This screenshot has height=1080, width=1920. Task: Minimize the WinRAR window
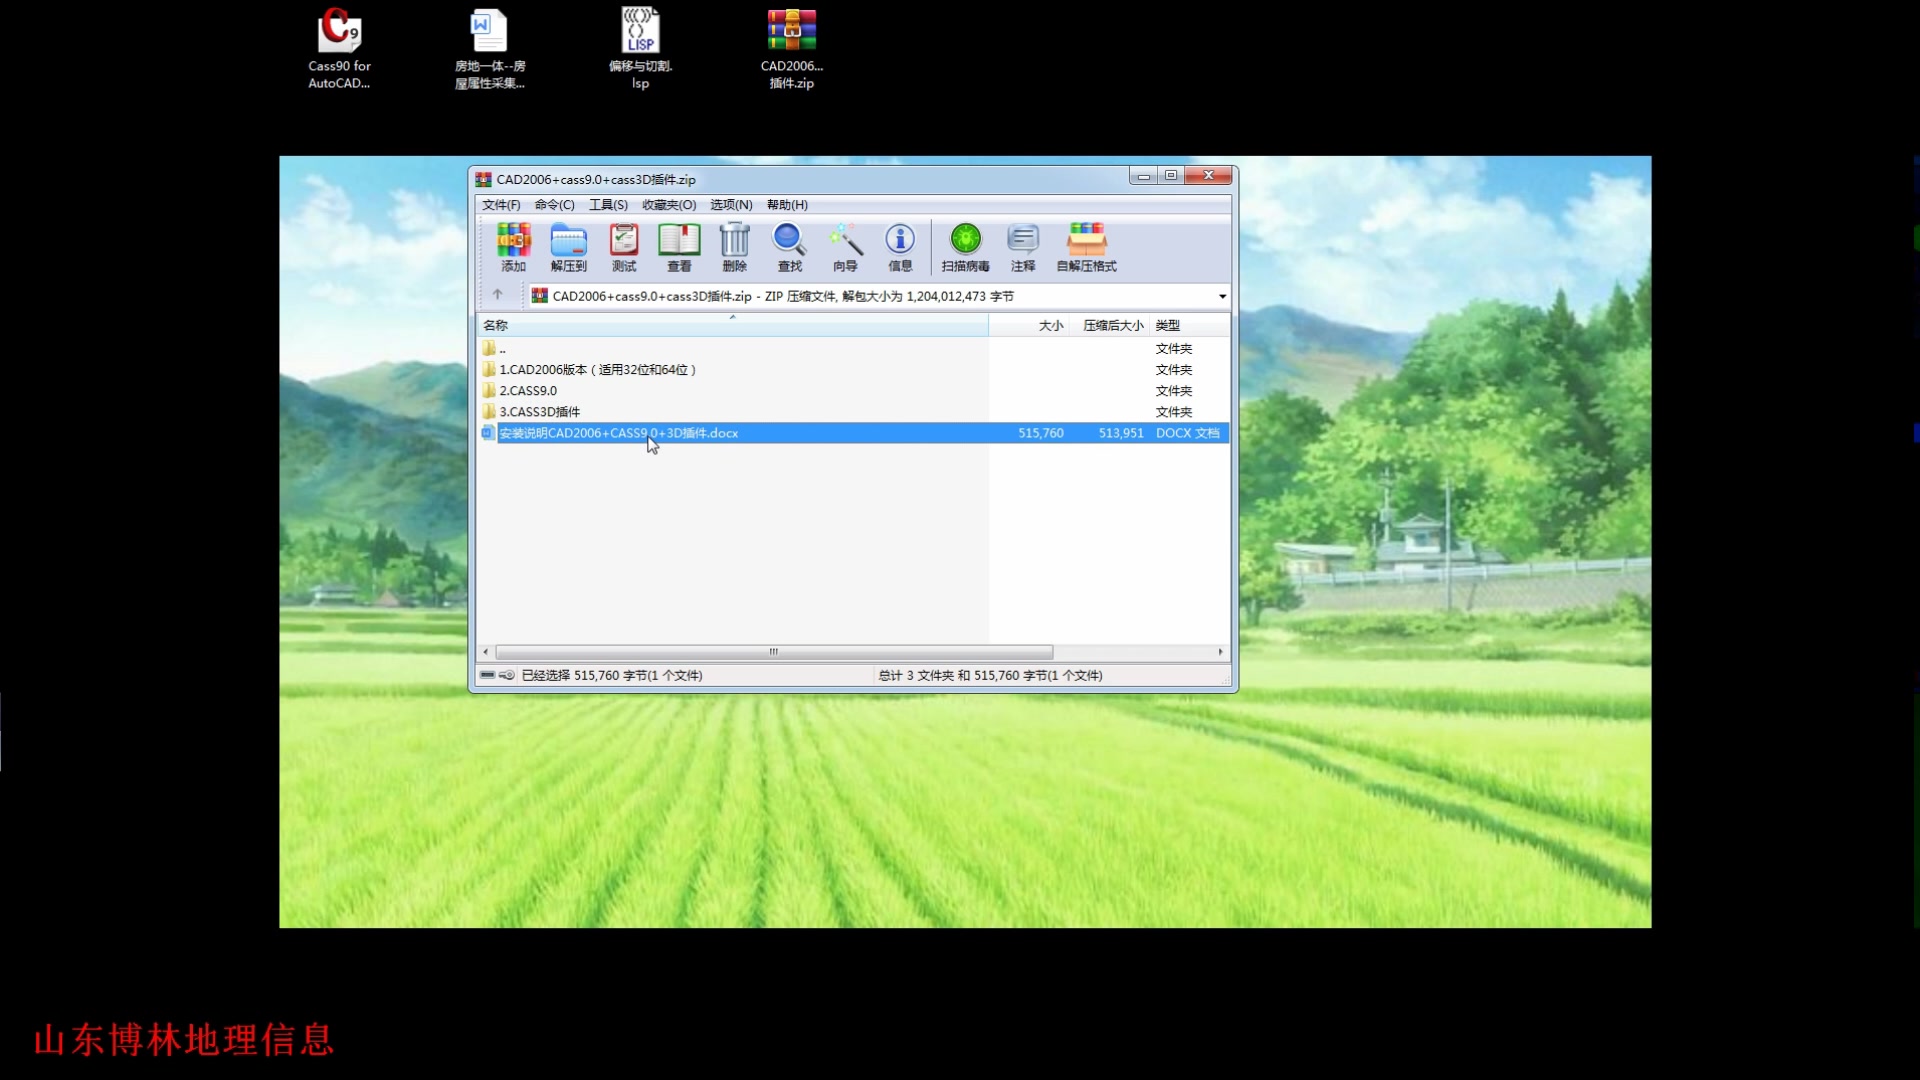pyautogui.click(x=1143, y=176)
